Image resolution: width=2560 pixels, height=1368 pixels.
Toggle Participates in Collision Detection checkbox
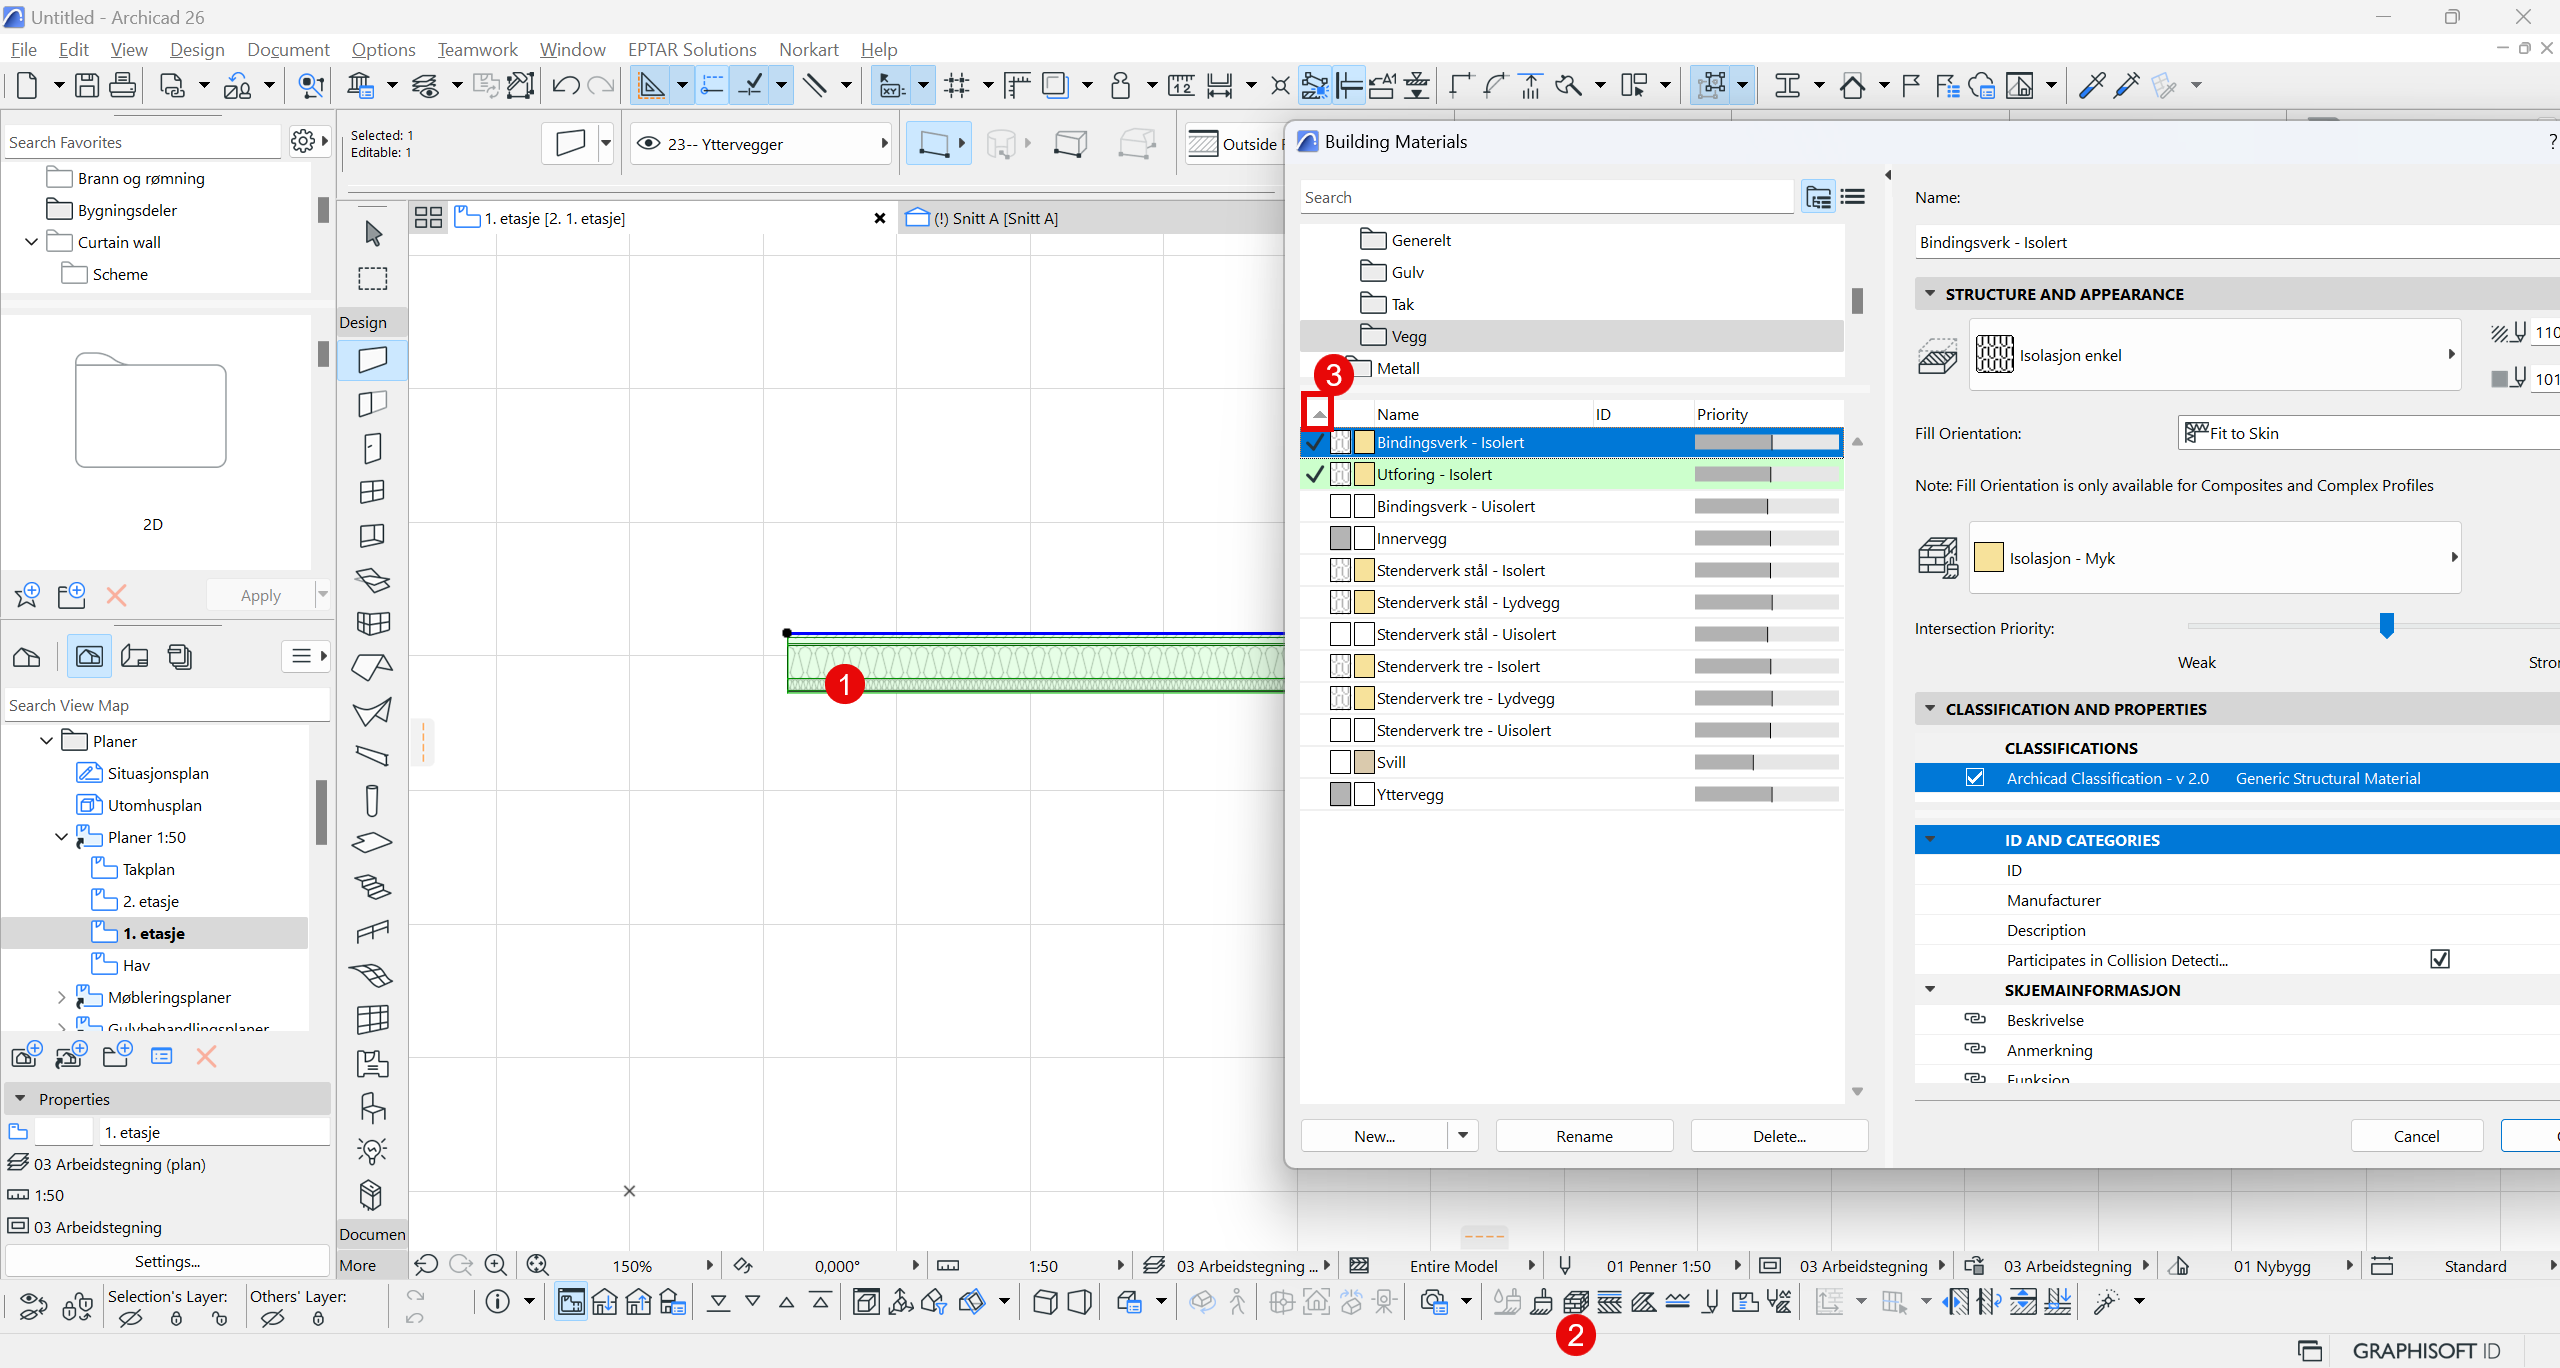click(x=2440, y=960)
